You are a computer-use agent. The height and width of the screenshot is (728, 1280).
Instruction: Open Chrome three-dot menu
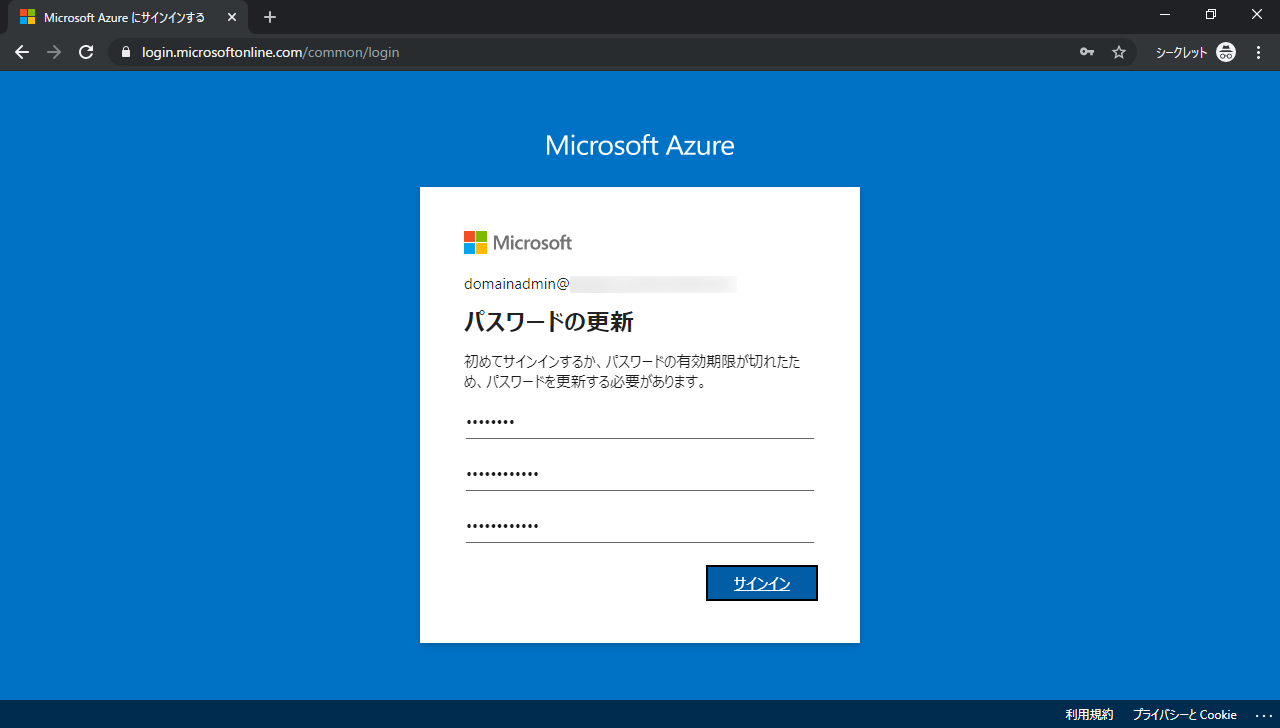[x=1259, y=52]
